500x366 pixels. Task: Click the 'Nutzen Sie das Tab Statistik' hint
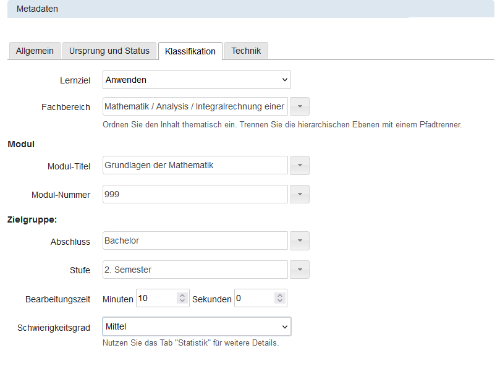(x=191, y=343)
